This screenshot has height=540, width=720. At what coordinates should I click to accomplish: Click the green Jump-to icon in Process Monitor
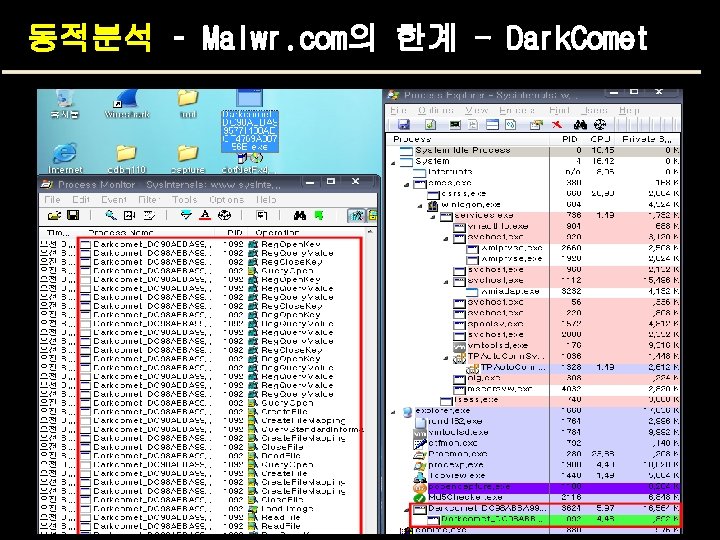[x=319, y=215]
